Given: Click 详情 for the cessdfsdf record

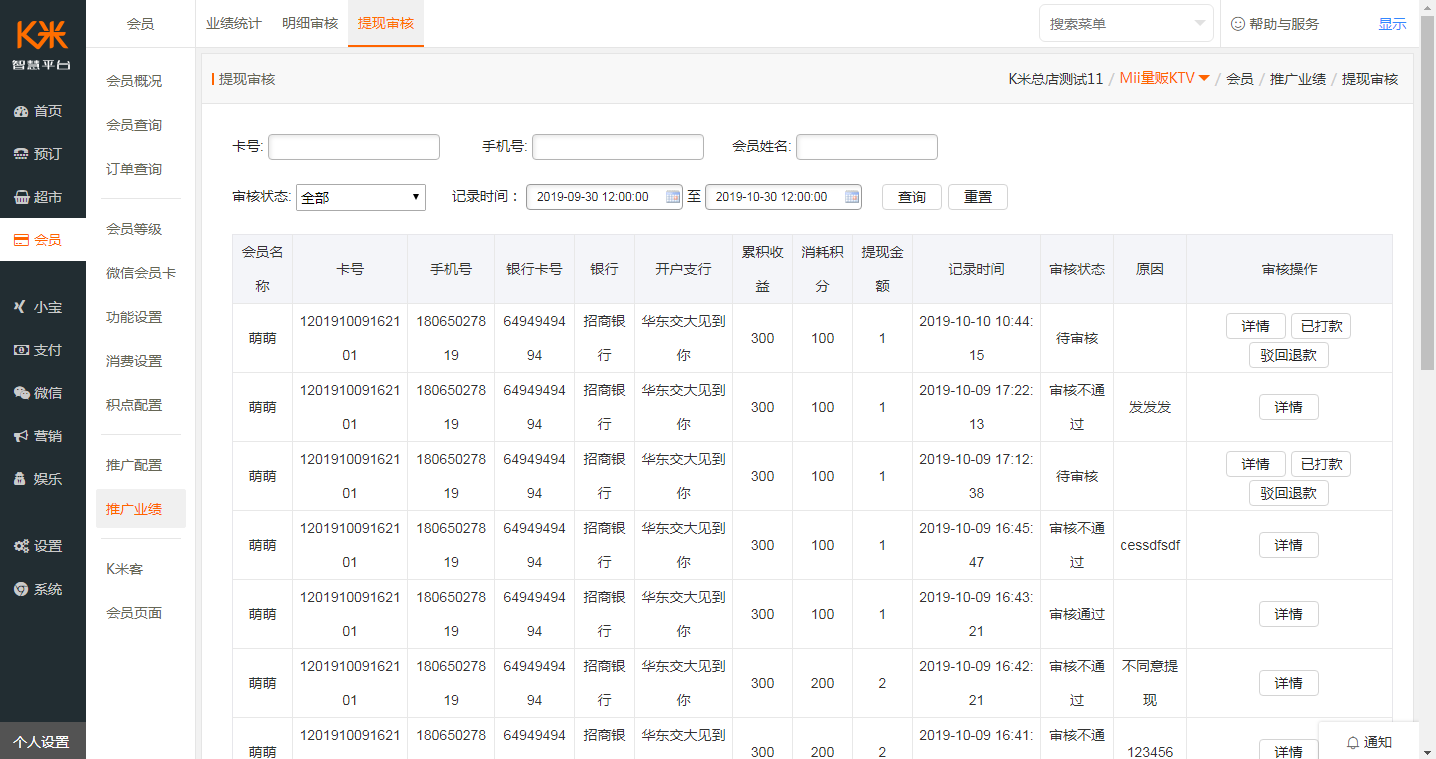Looking at the screenshot, I should [1289, 545].
